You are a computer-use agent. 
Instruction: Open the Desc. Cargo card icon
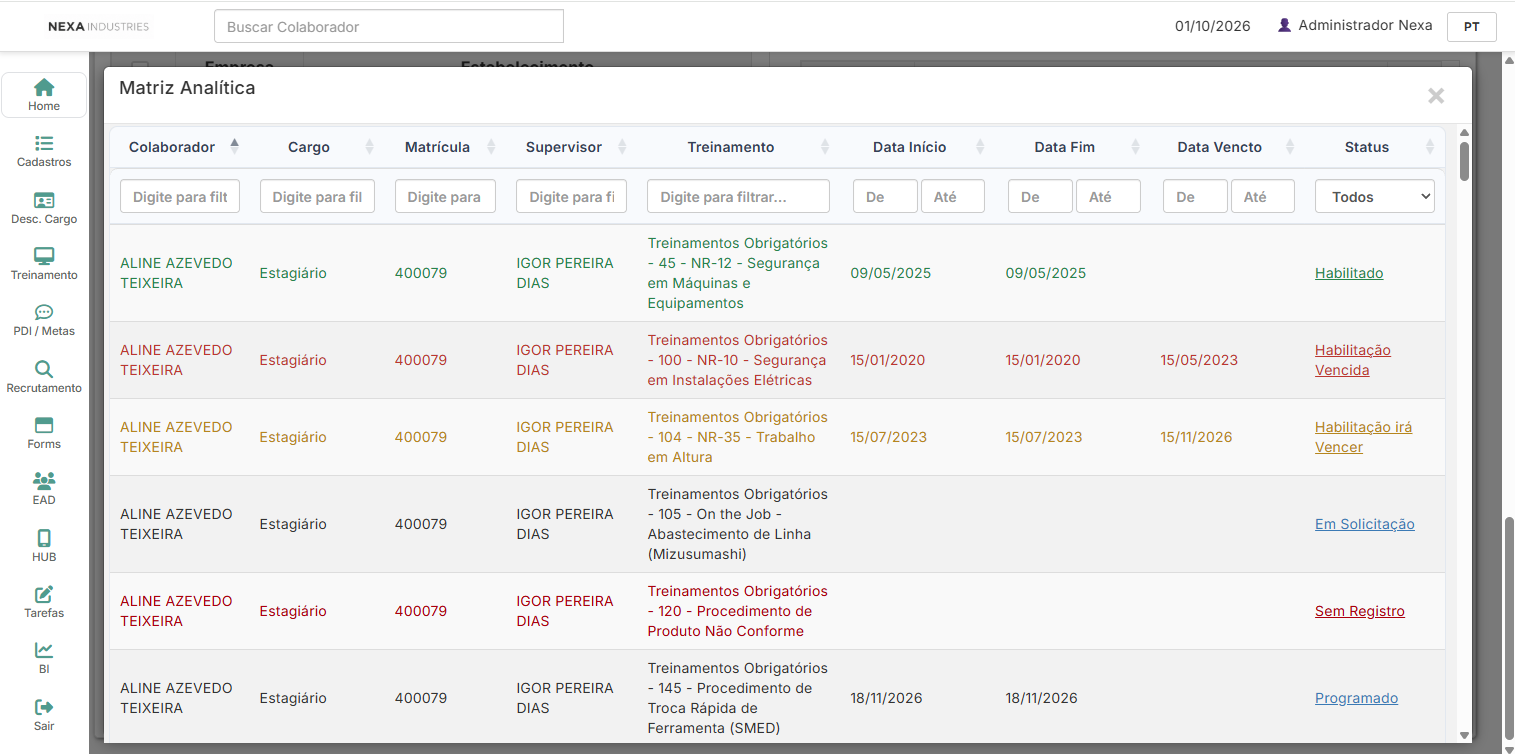pyautogui.click(x=44, y=200)
